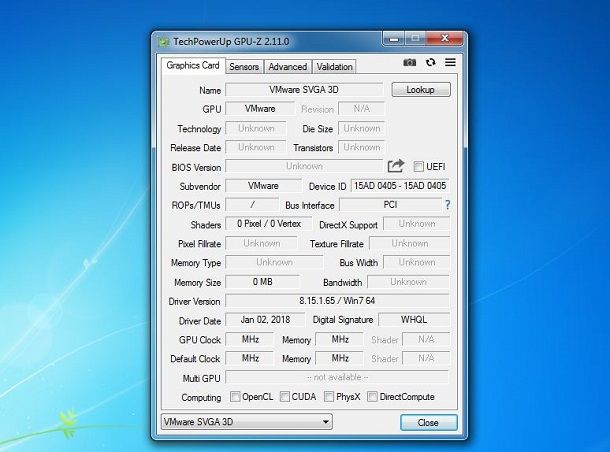Click the Lookup button
This screenshot has width=610, height=452.
(421, 89)
